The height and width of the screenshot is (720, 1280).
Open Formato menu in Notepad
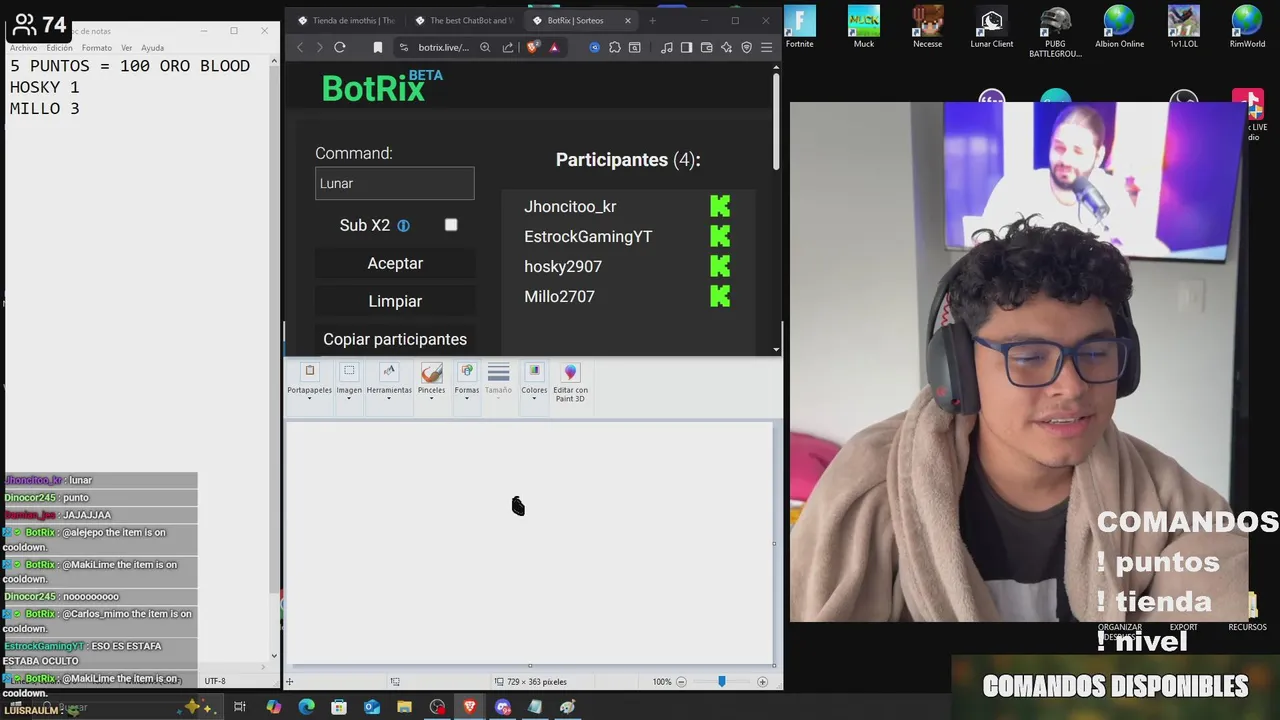[97, 48]
